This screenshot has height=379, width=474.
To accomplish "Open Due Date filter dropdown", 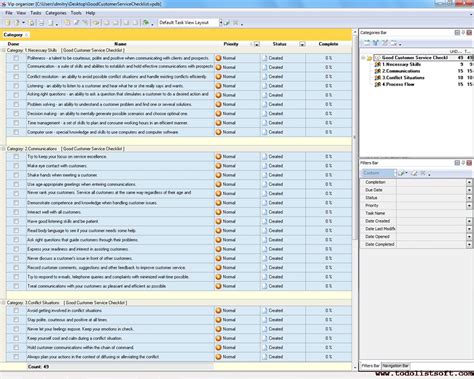I will pyautogui.click(x=469, y=190).
